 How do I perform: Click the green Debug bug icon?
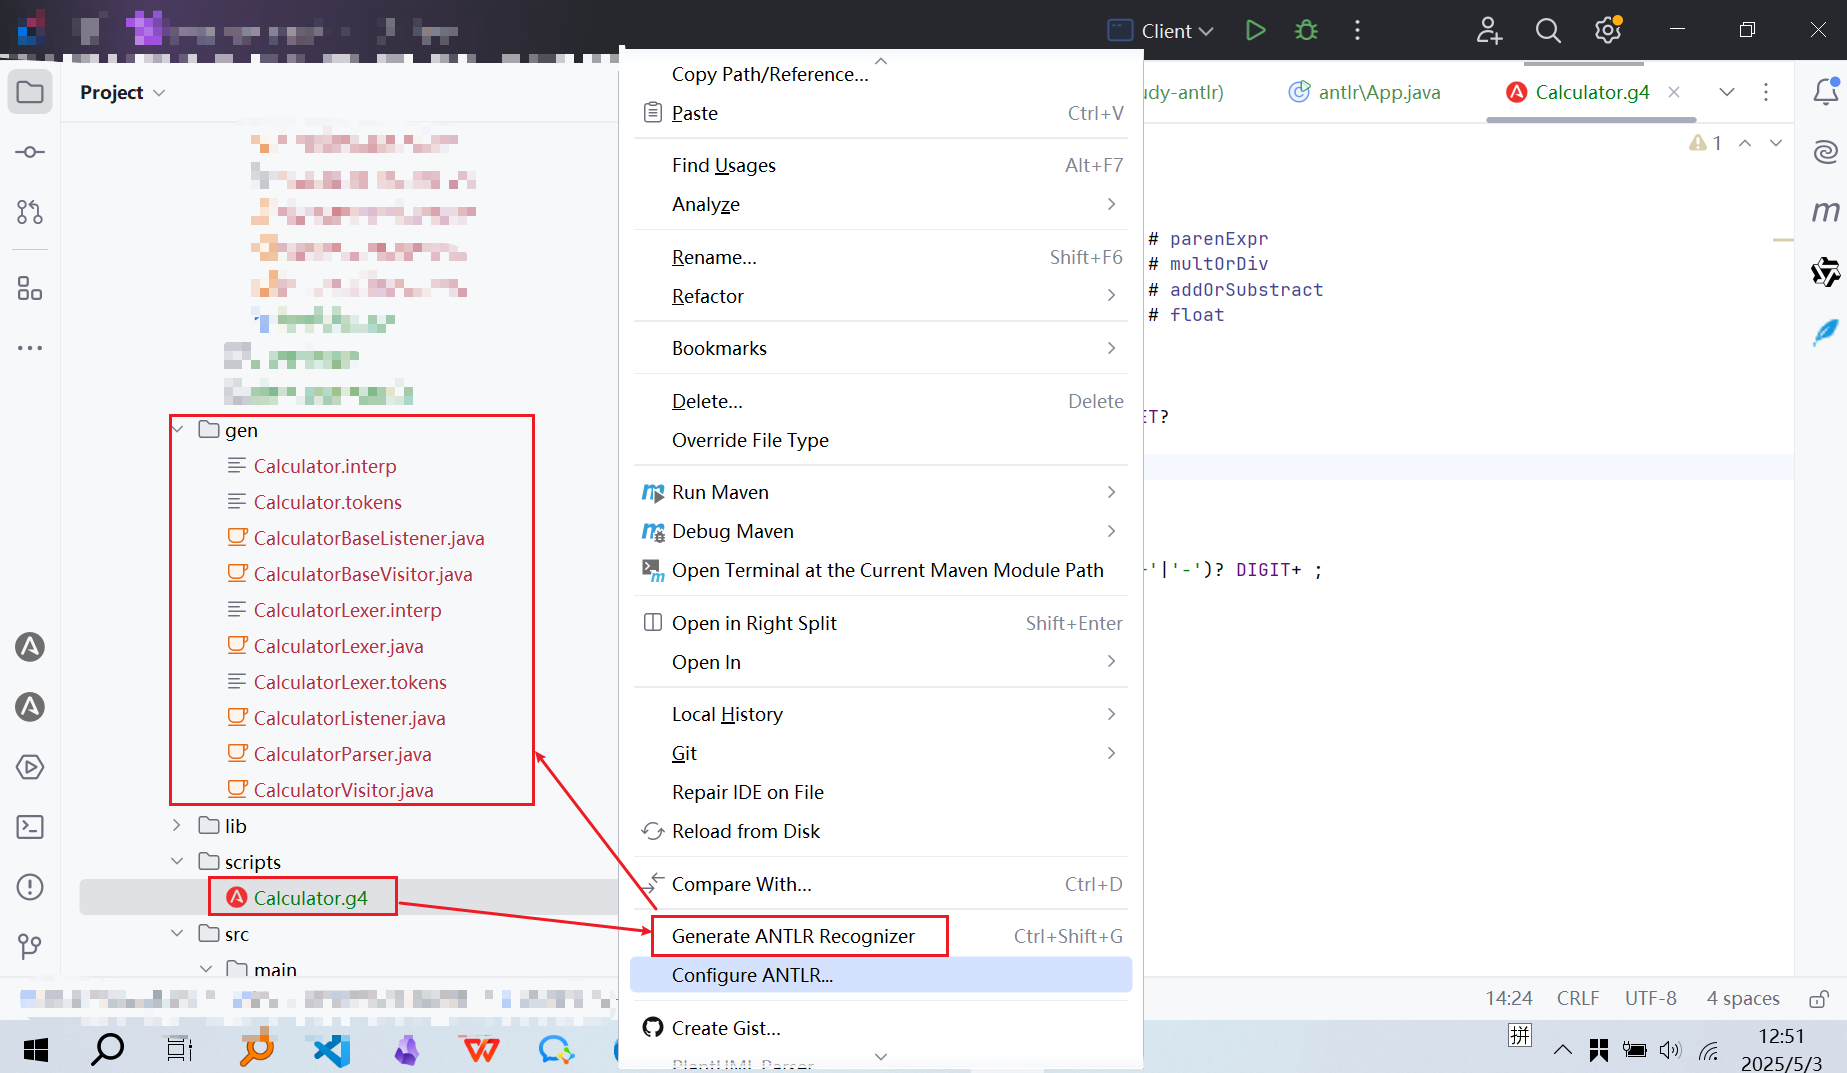coord(1306,30)
